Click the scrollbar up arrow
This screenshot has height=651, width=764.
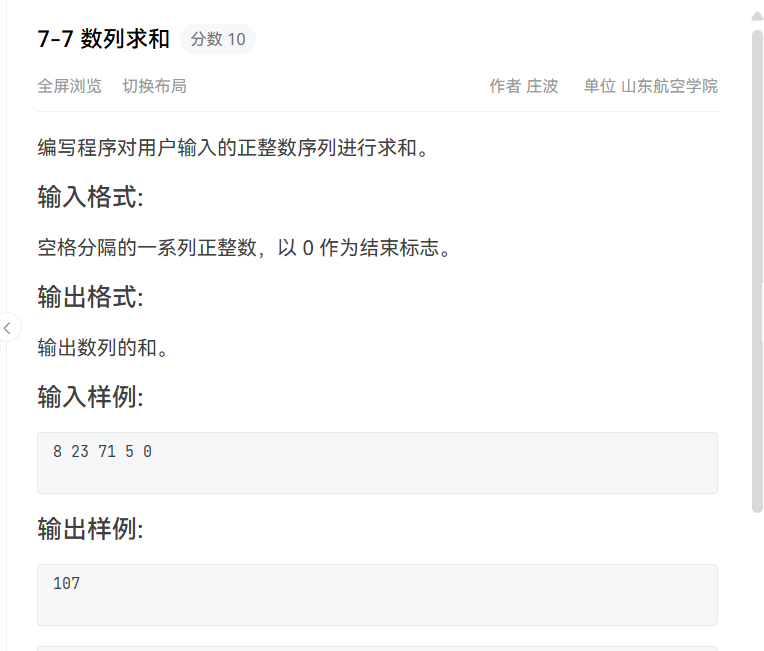[x=757, y=18]
